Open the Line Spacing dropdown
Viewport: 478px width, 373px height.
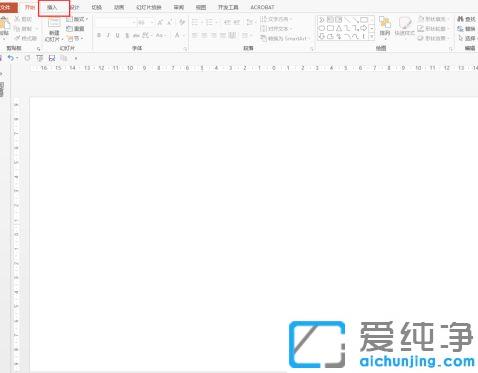[250, 22]
